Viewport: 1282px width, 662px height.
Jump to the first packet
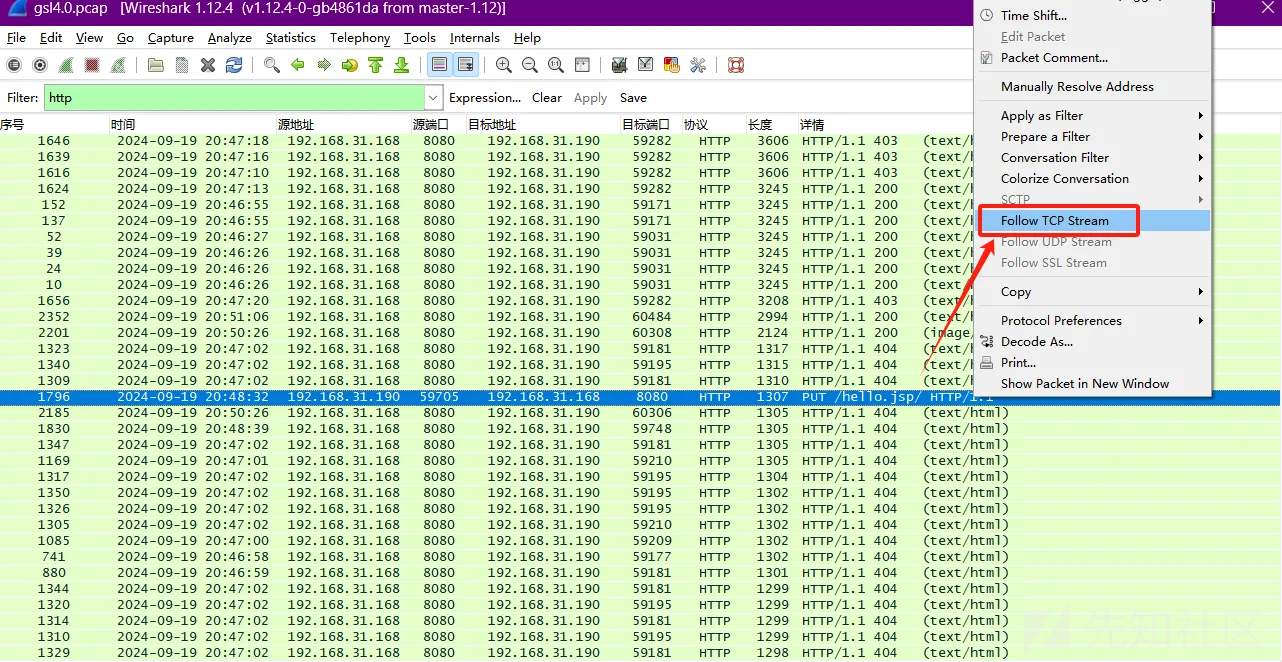375,65
